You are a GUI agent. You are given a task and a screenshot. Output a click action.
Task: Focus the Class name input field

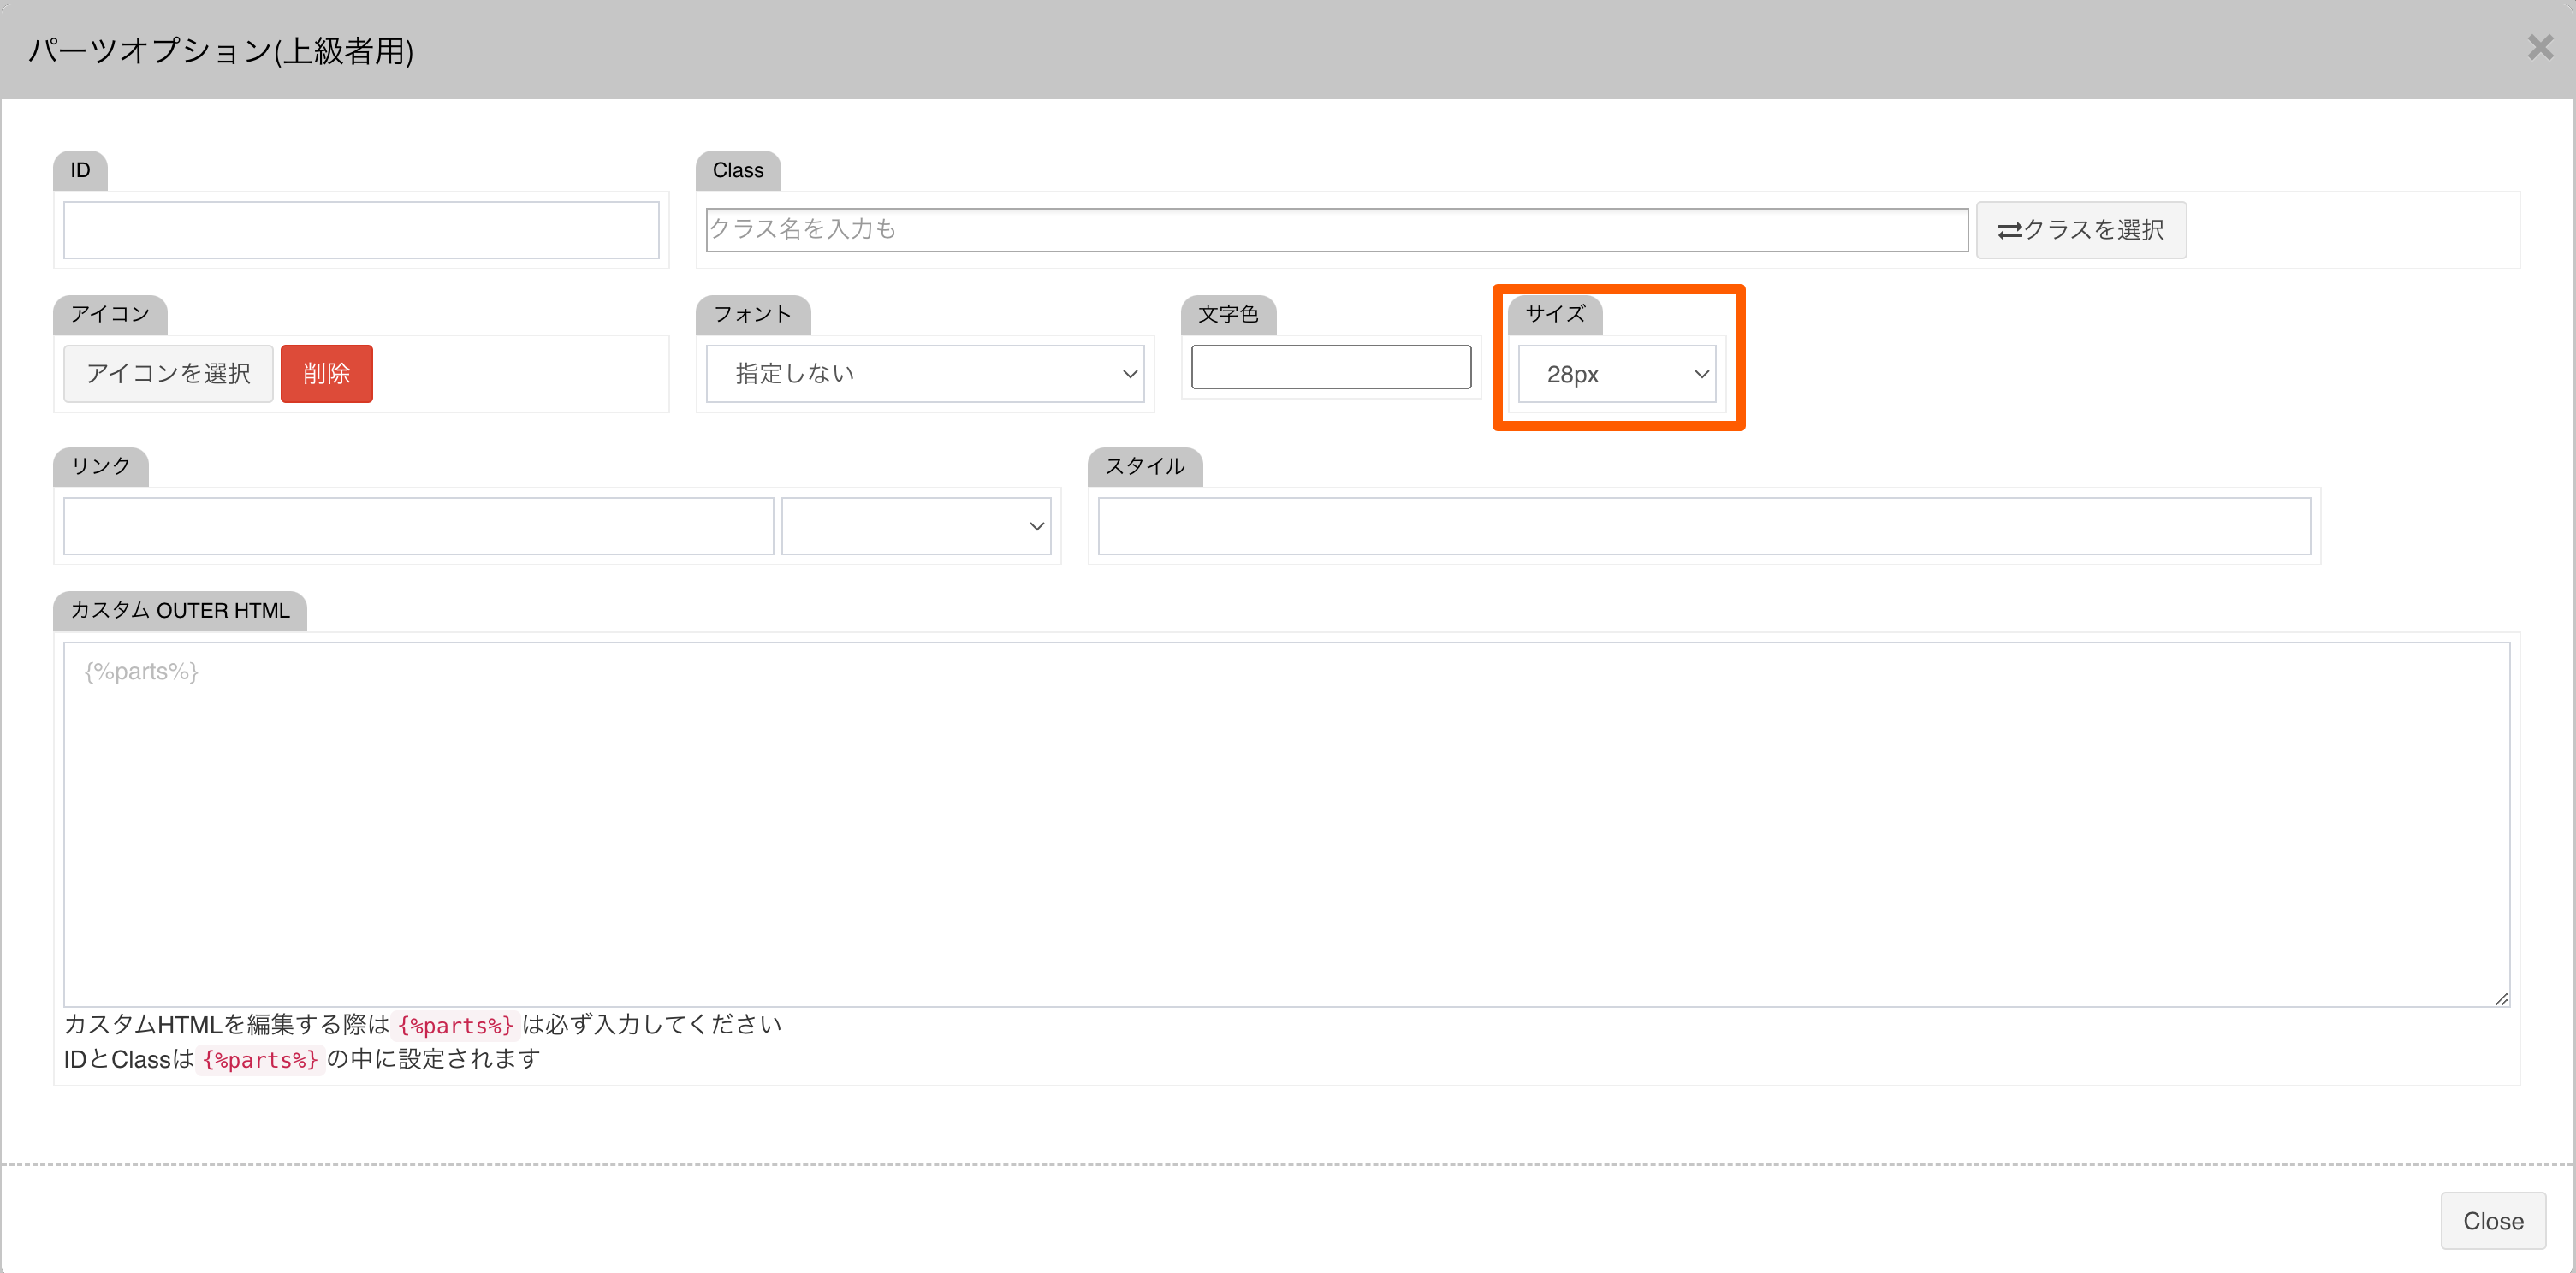point(1337,230)
